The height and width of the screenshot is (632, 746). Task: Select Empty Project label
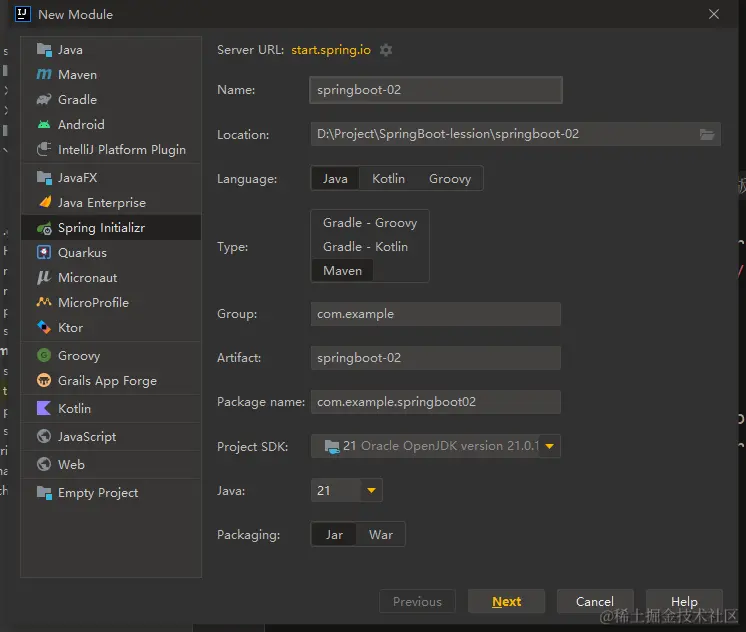pos(98,493)
